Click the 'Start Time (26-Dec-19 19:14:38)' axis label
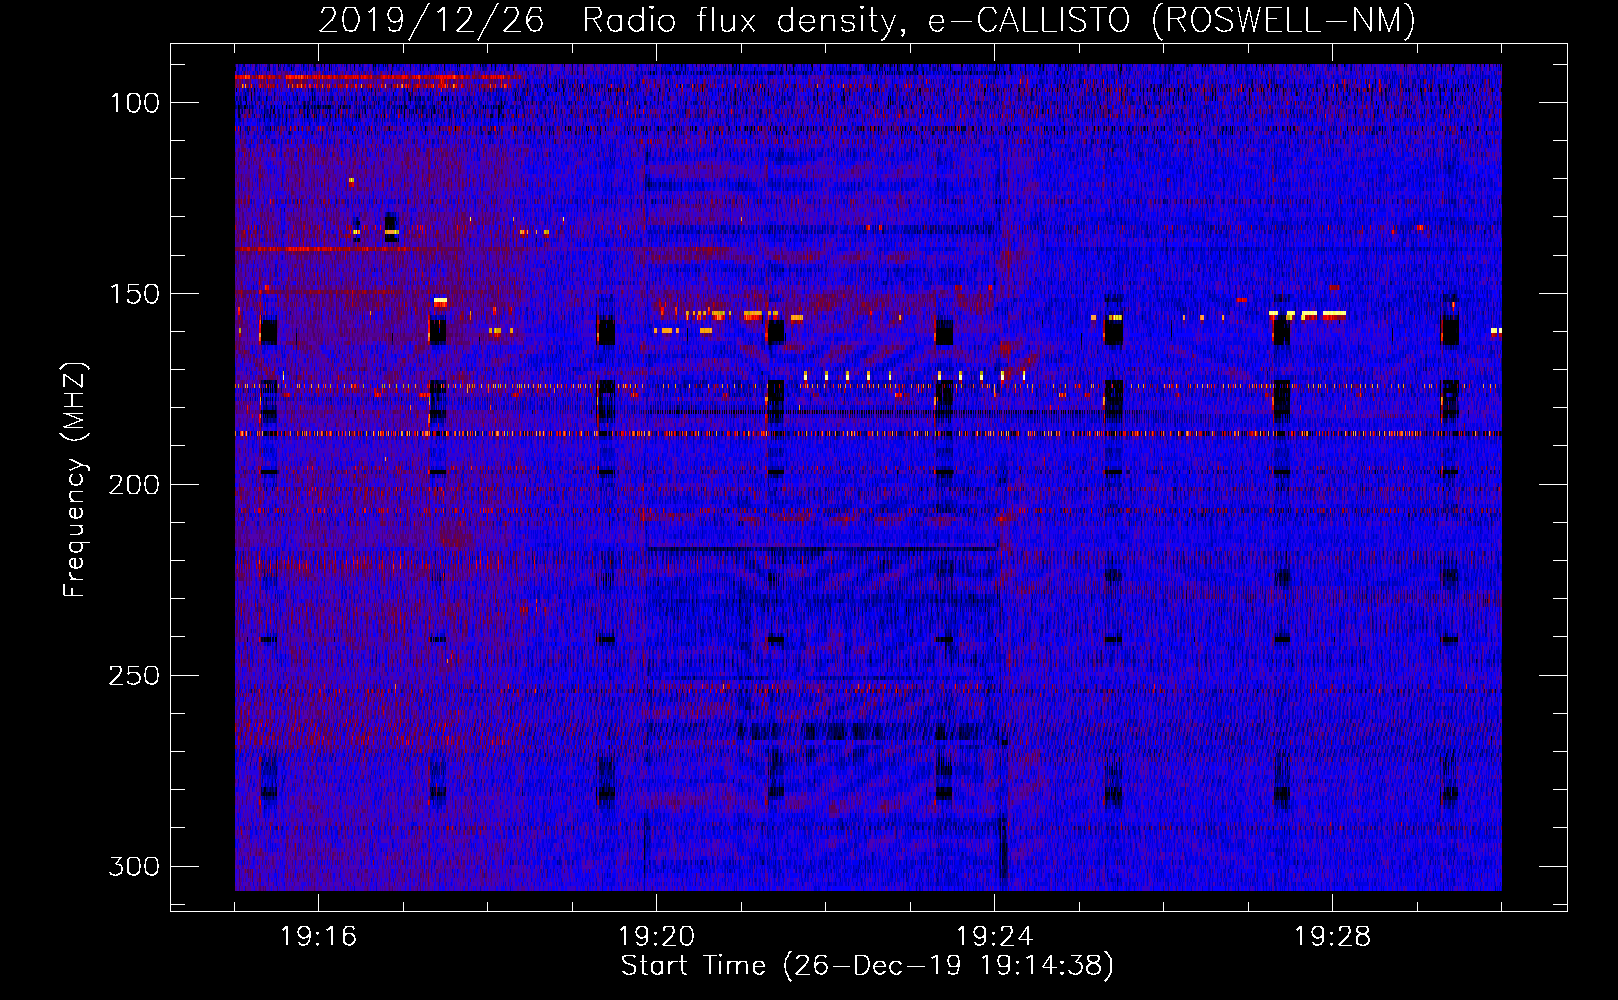 [867, 966]
